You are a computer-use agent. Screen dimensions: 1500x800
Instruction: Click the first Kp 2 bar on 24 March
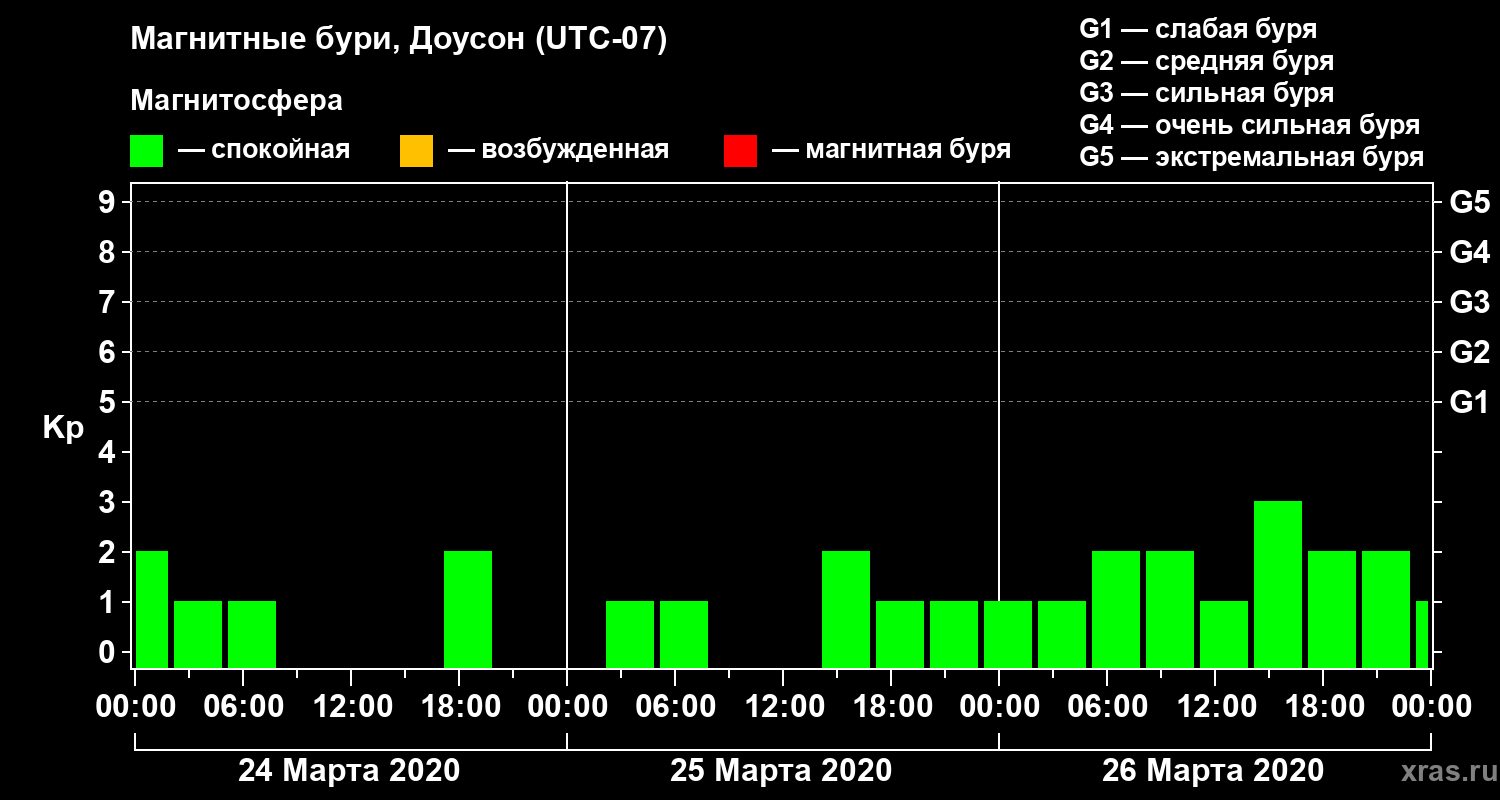152,609
